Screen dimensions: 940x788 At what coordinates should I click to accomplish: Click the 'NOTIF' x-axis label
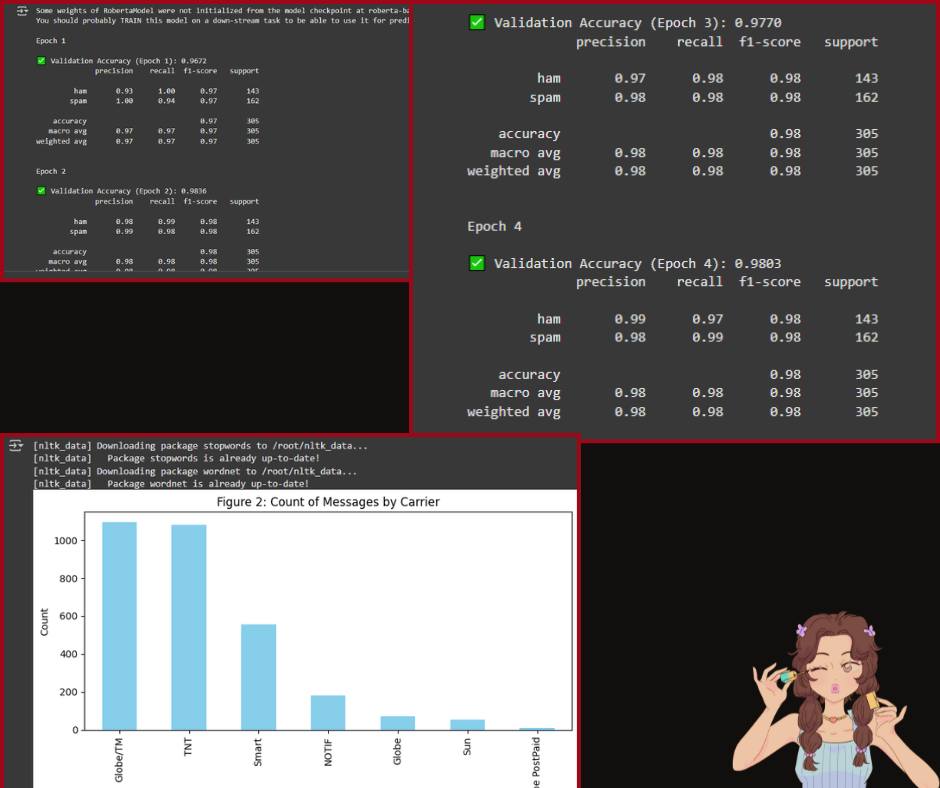pos(328,752)
